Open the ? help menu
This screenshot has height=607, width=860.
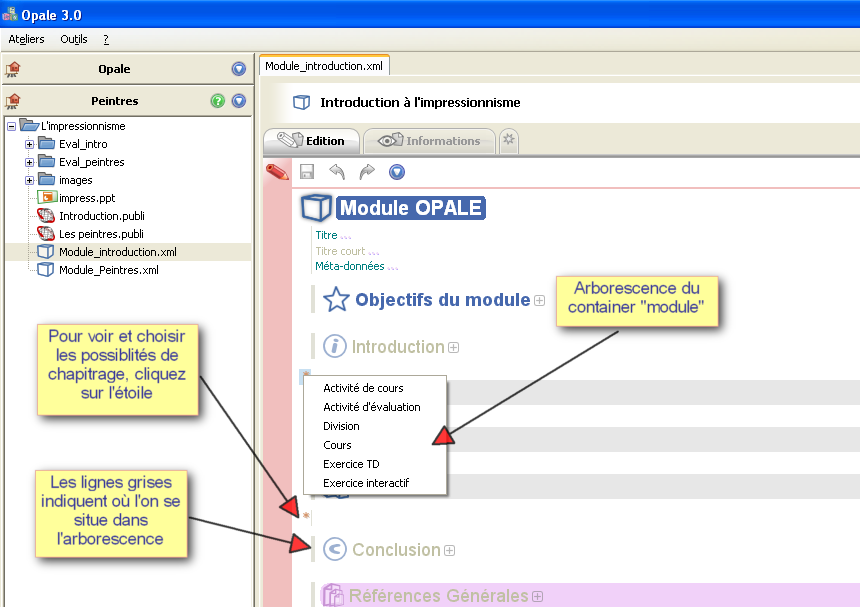pos(106,39)
